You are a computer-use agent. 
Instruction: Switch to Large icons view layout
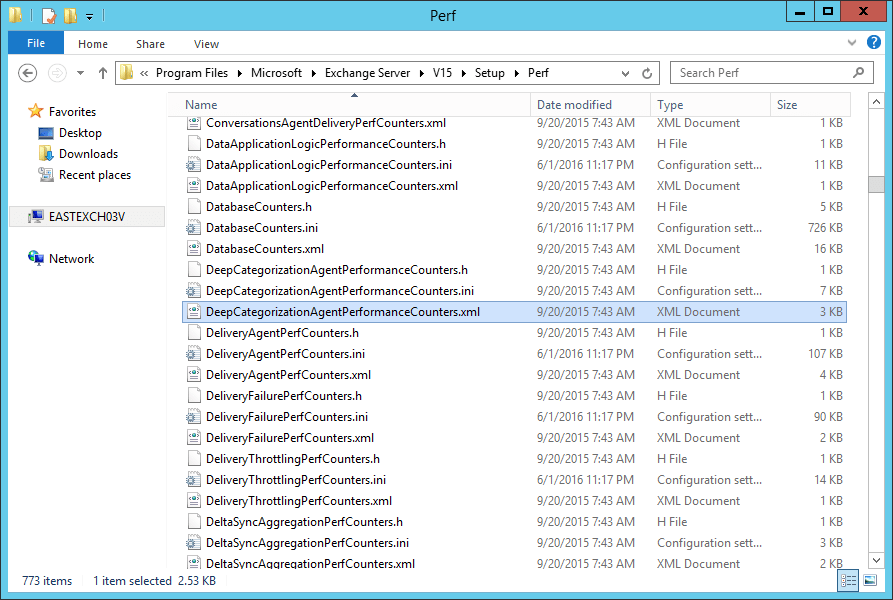870,581
